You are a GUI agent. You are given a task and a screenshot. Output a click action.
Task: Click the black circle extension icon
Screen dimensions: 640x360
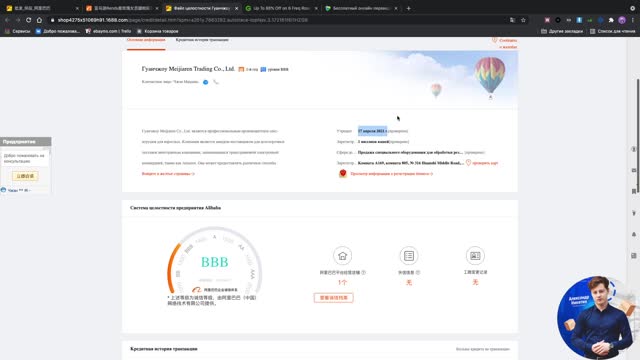click(558, 20)
